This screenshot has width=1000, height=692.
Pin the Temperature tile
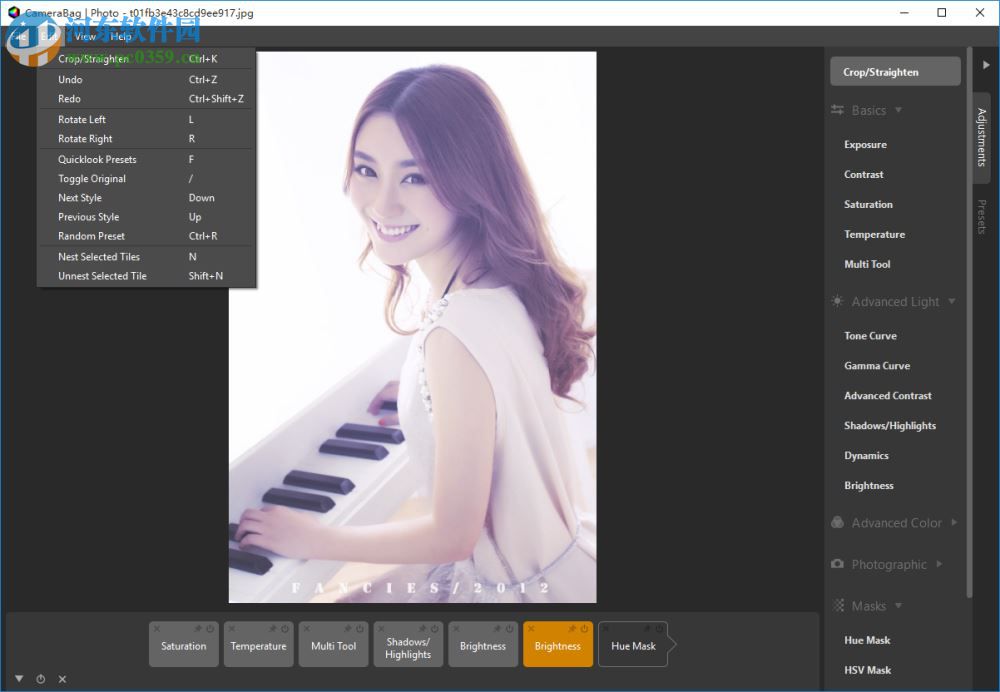273,628
